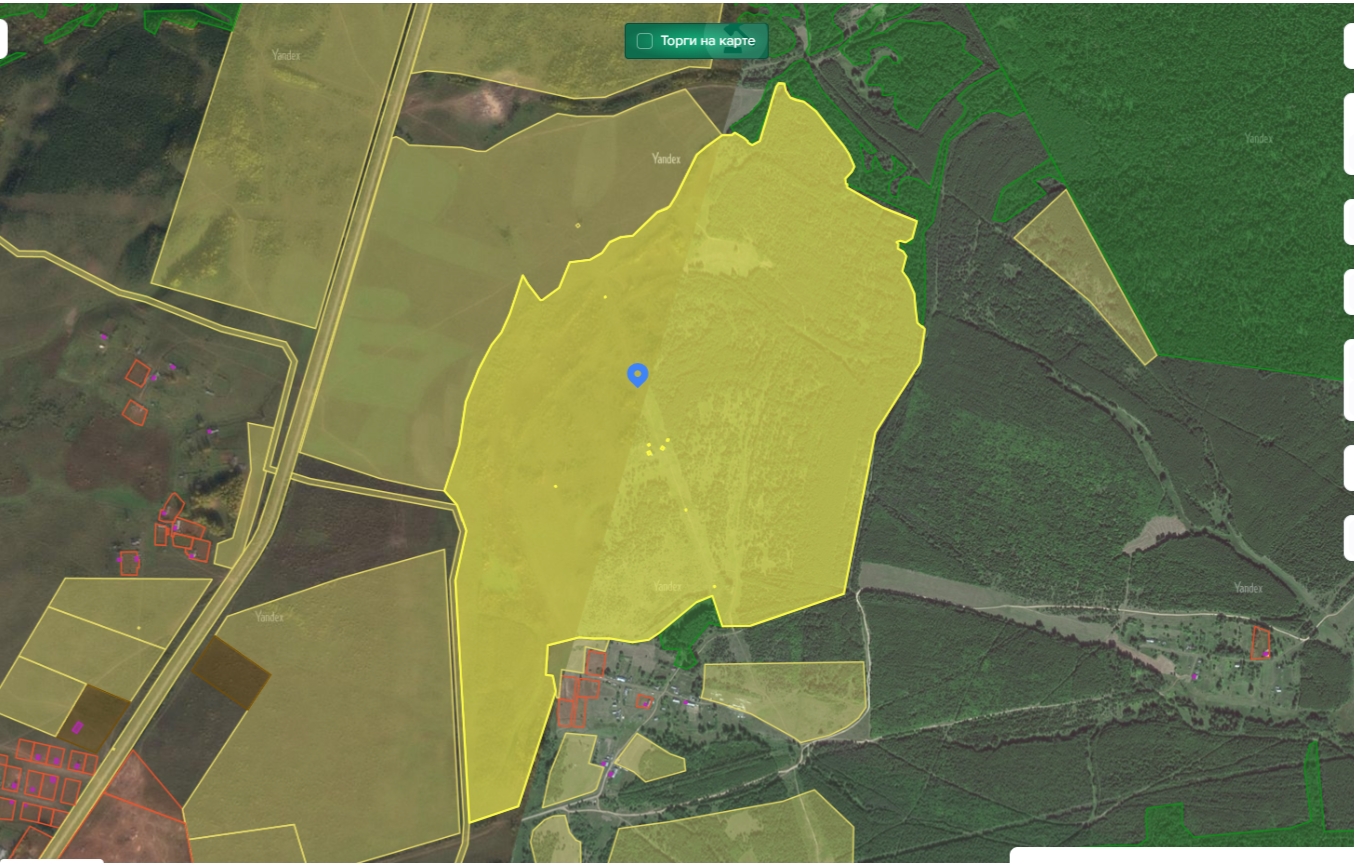The height and width of the screenshot is (863, 1354).
Task: Select the yellow parcel at the top center
Action: click(x=565, y=50)
